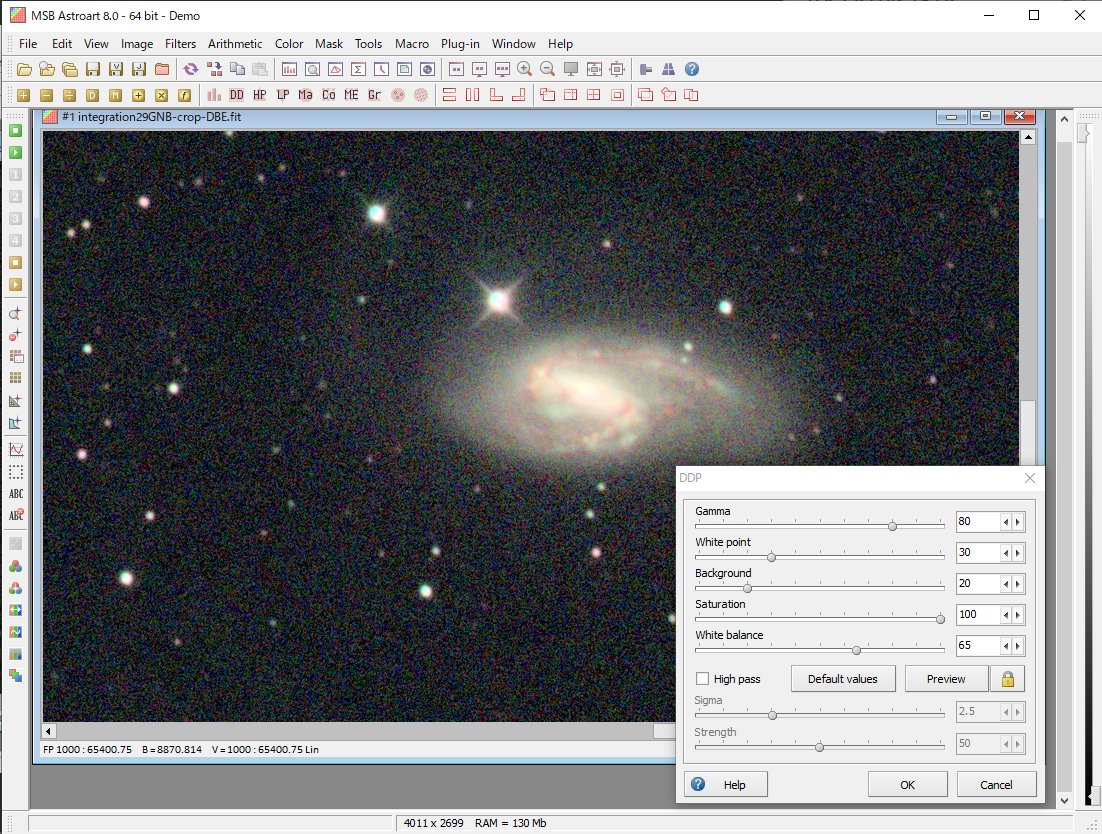Toggle the padlock lock button in DDP
The height and width of the screenshot is (834, 1102).
coord(1007,679)
